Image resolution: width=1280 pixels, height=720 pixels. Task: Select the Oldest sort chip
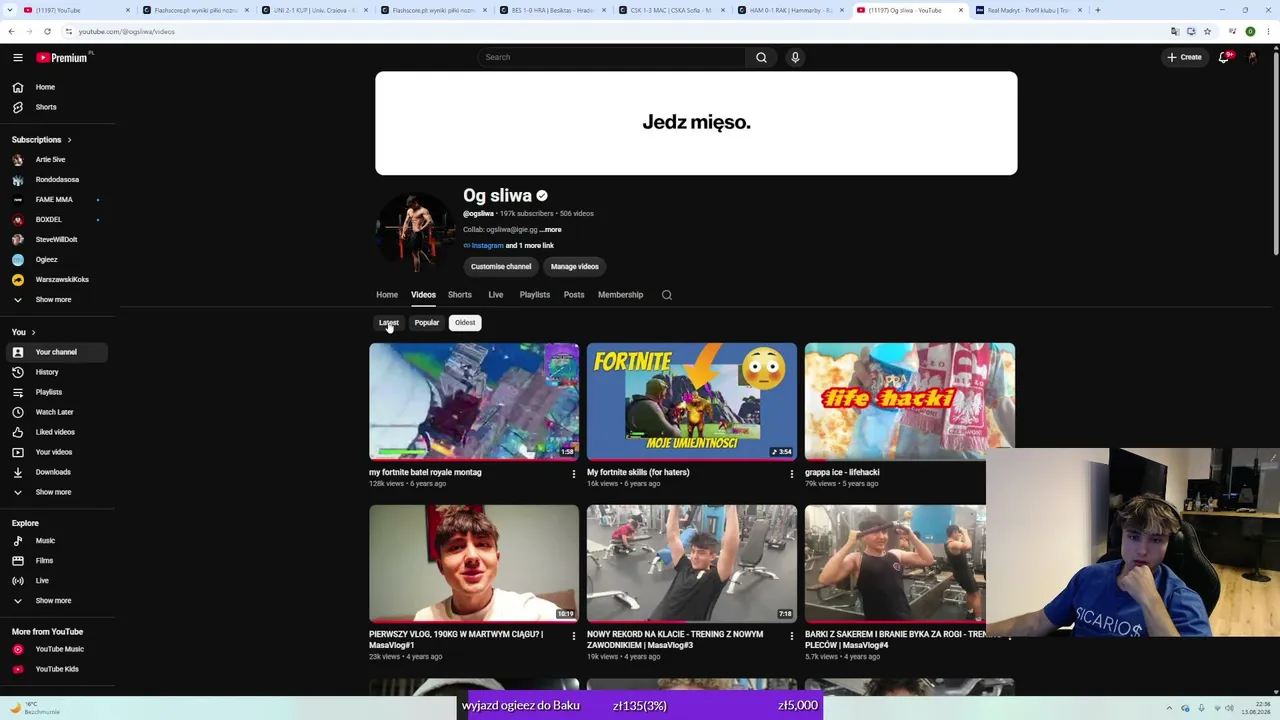[465, 323]
